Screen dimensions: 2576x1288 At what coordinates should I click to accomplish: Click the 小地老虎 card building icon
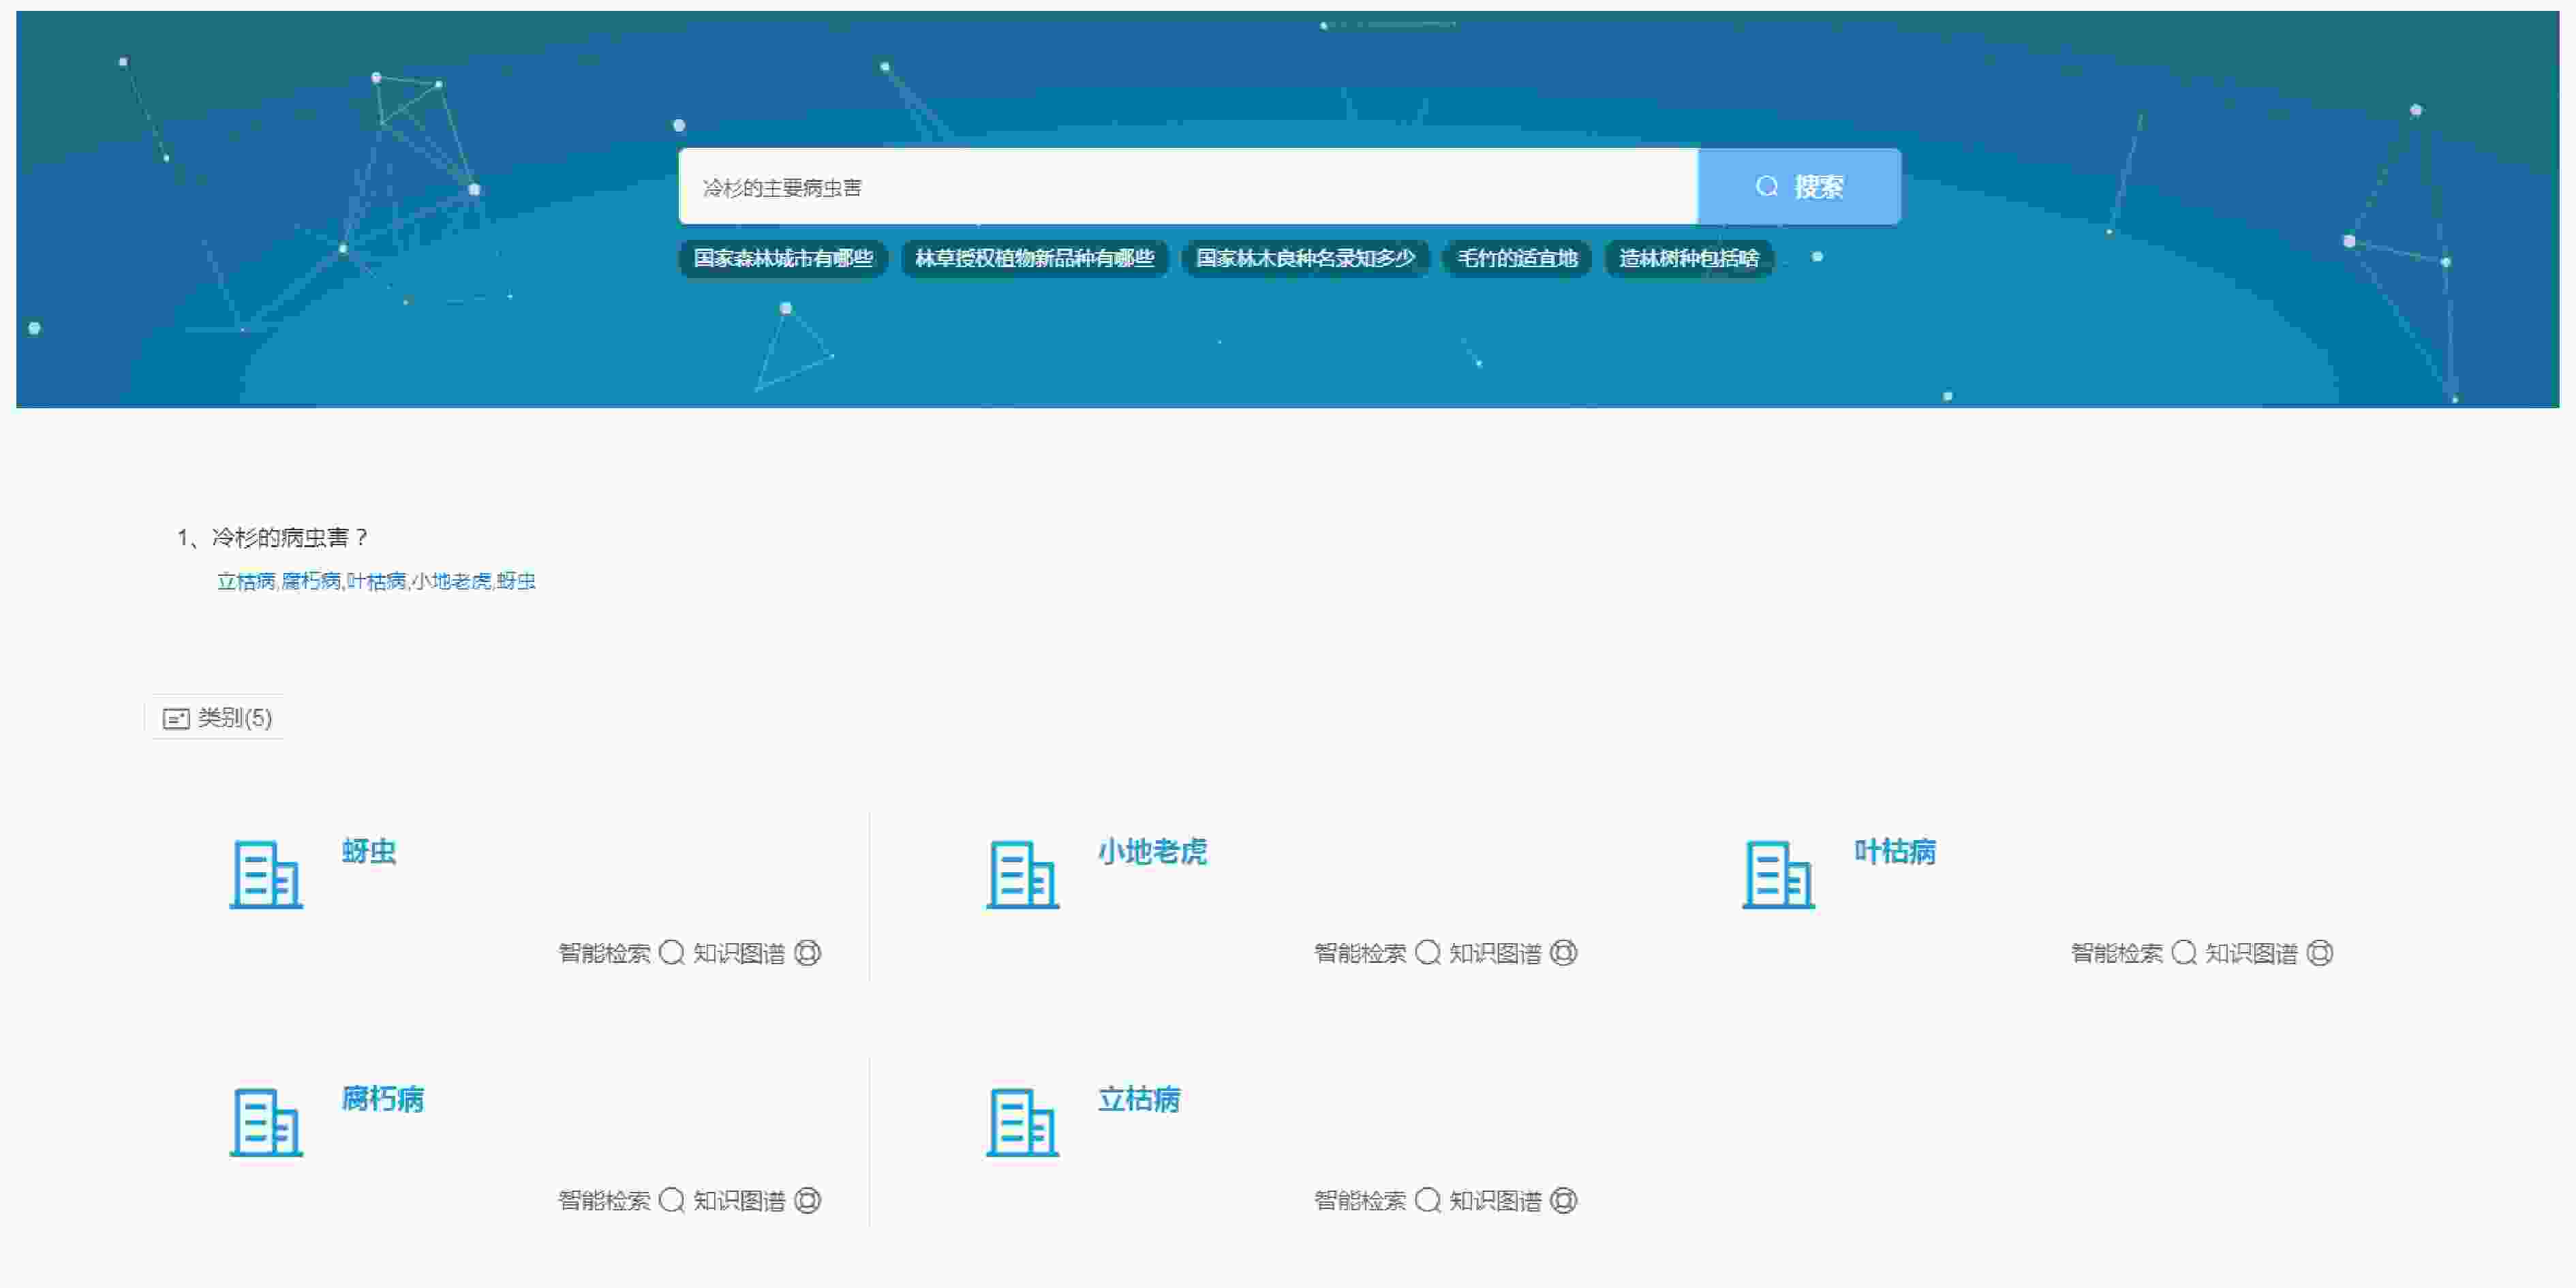[1022, 875]
